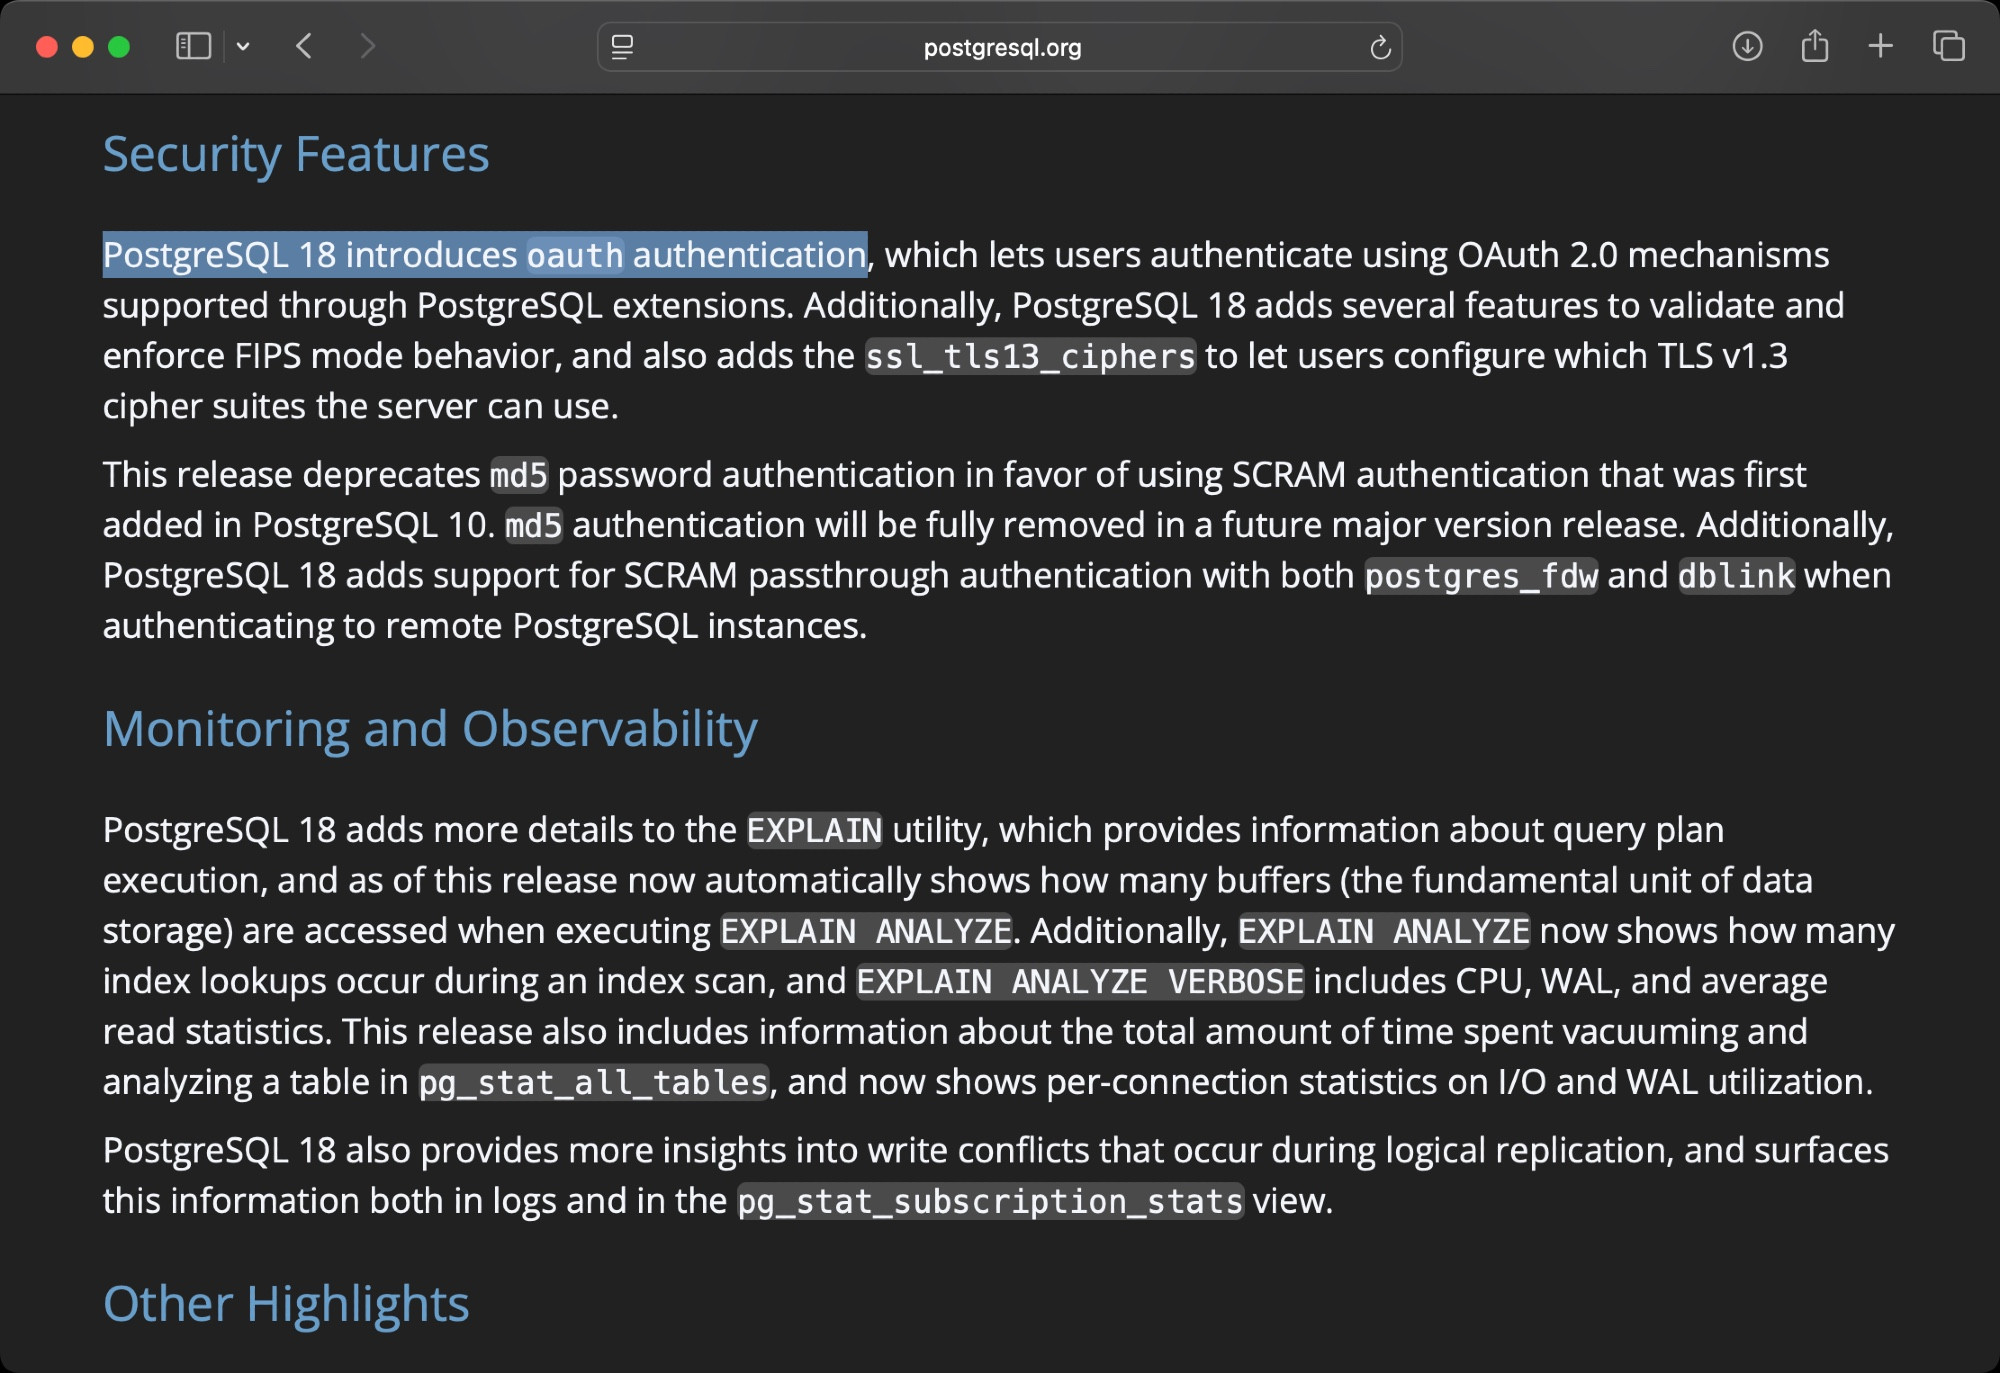Click the postgres_fdw code term
2000x1373 pixels.
point(1481,577)
